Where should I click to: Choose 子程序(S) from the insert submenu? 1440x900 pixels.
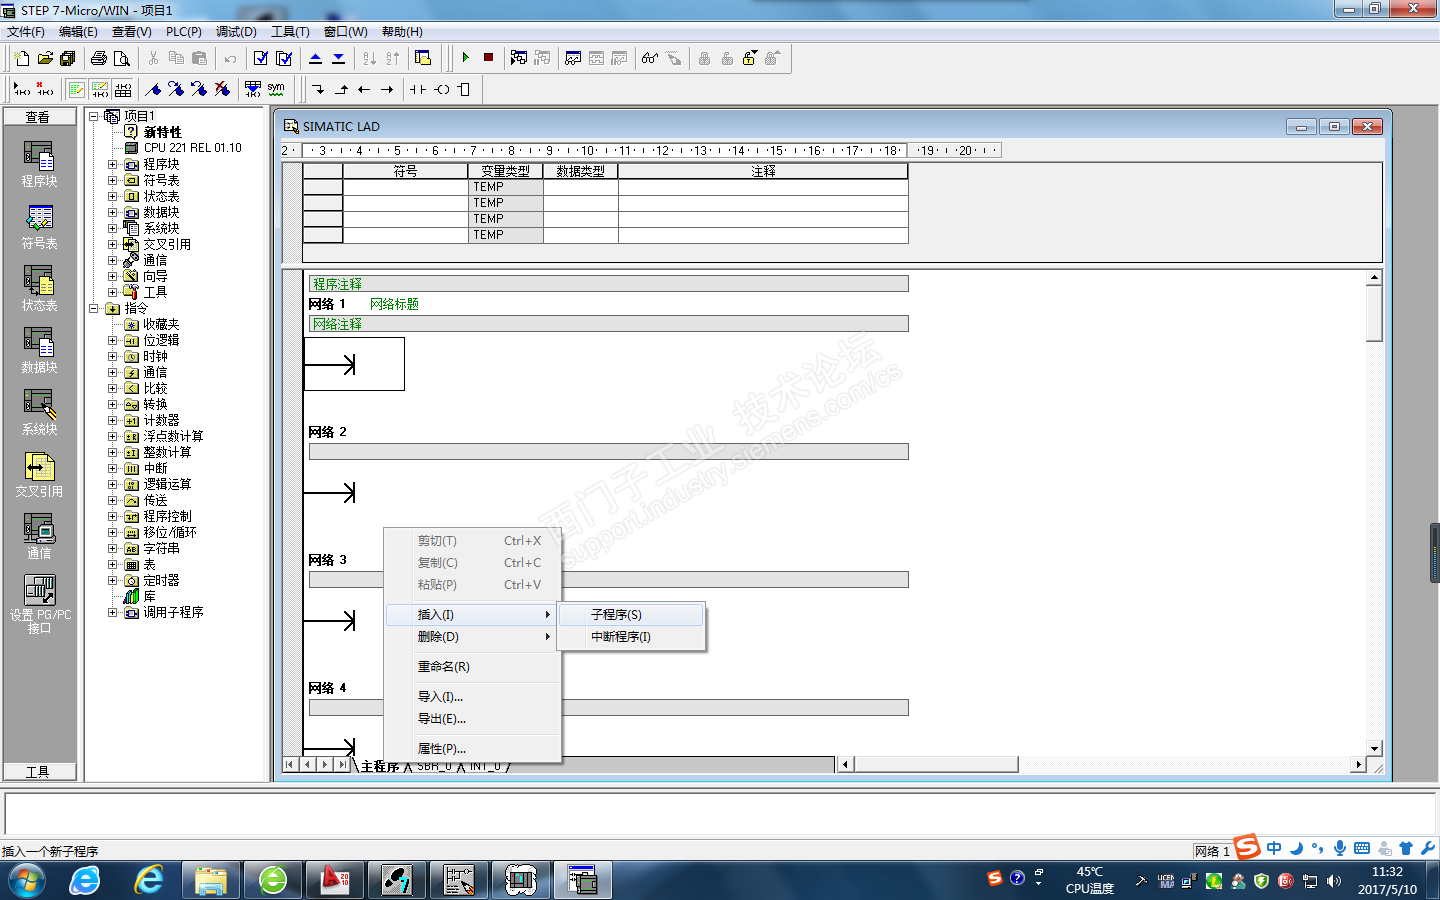[x=631, y=615]
